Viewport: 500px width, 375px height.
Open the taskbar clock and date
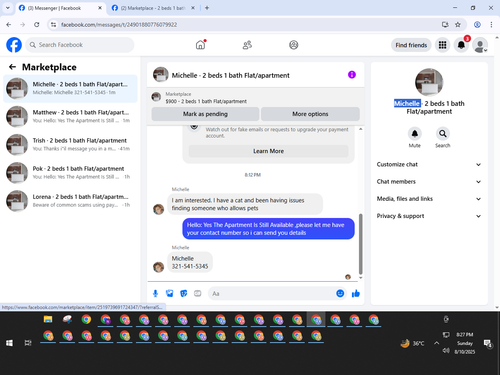[x=465, y=343]
